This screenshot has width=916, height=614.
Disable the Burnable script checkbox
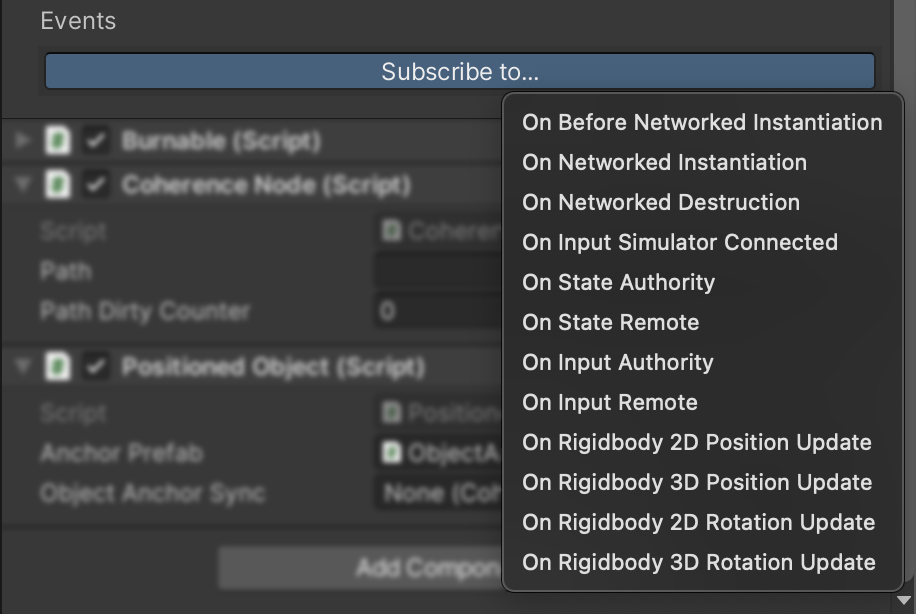point(96,142)
